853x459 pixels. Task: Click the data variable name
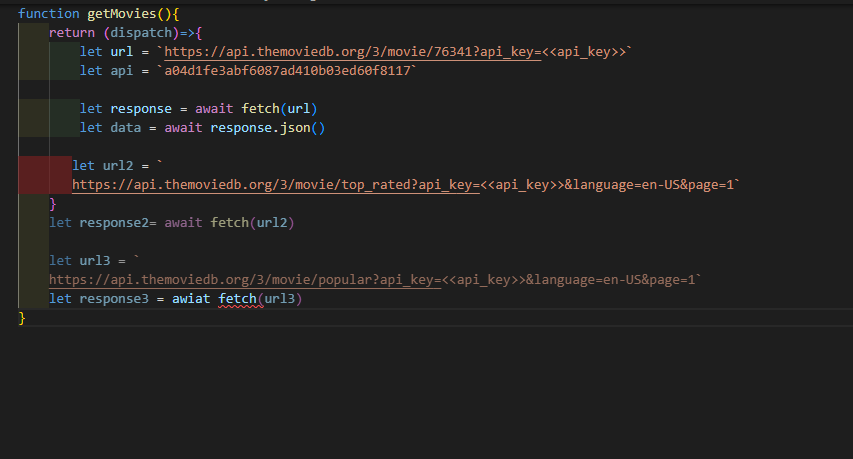(126, 128)
